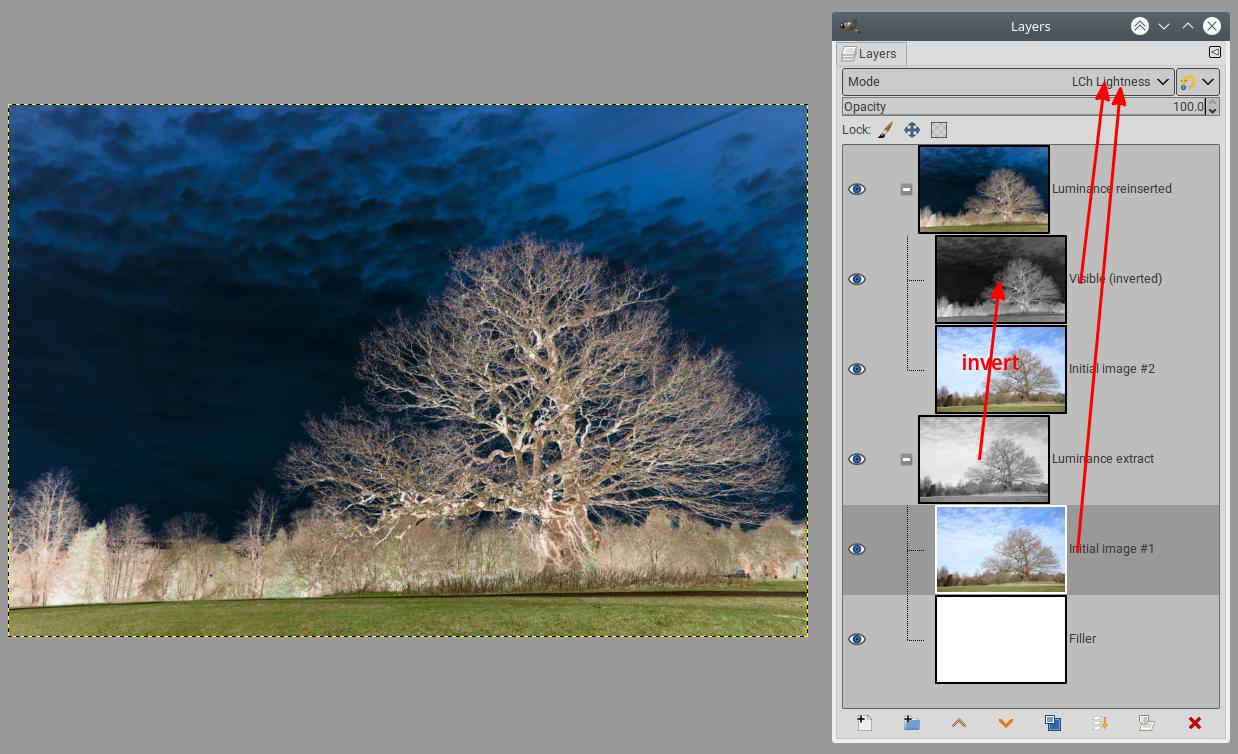The width and height of the screenshot is (1238, 754).
Task: Switch to the Layers tab
Action: click(x=870, y=54)
